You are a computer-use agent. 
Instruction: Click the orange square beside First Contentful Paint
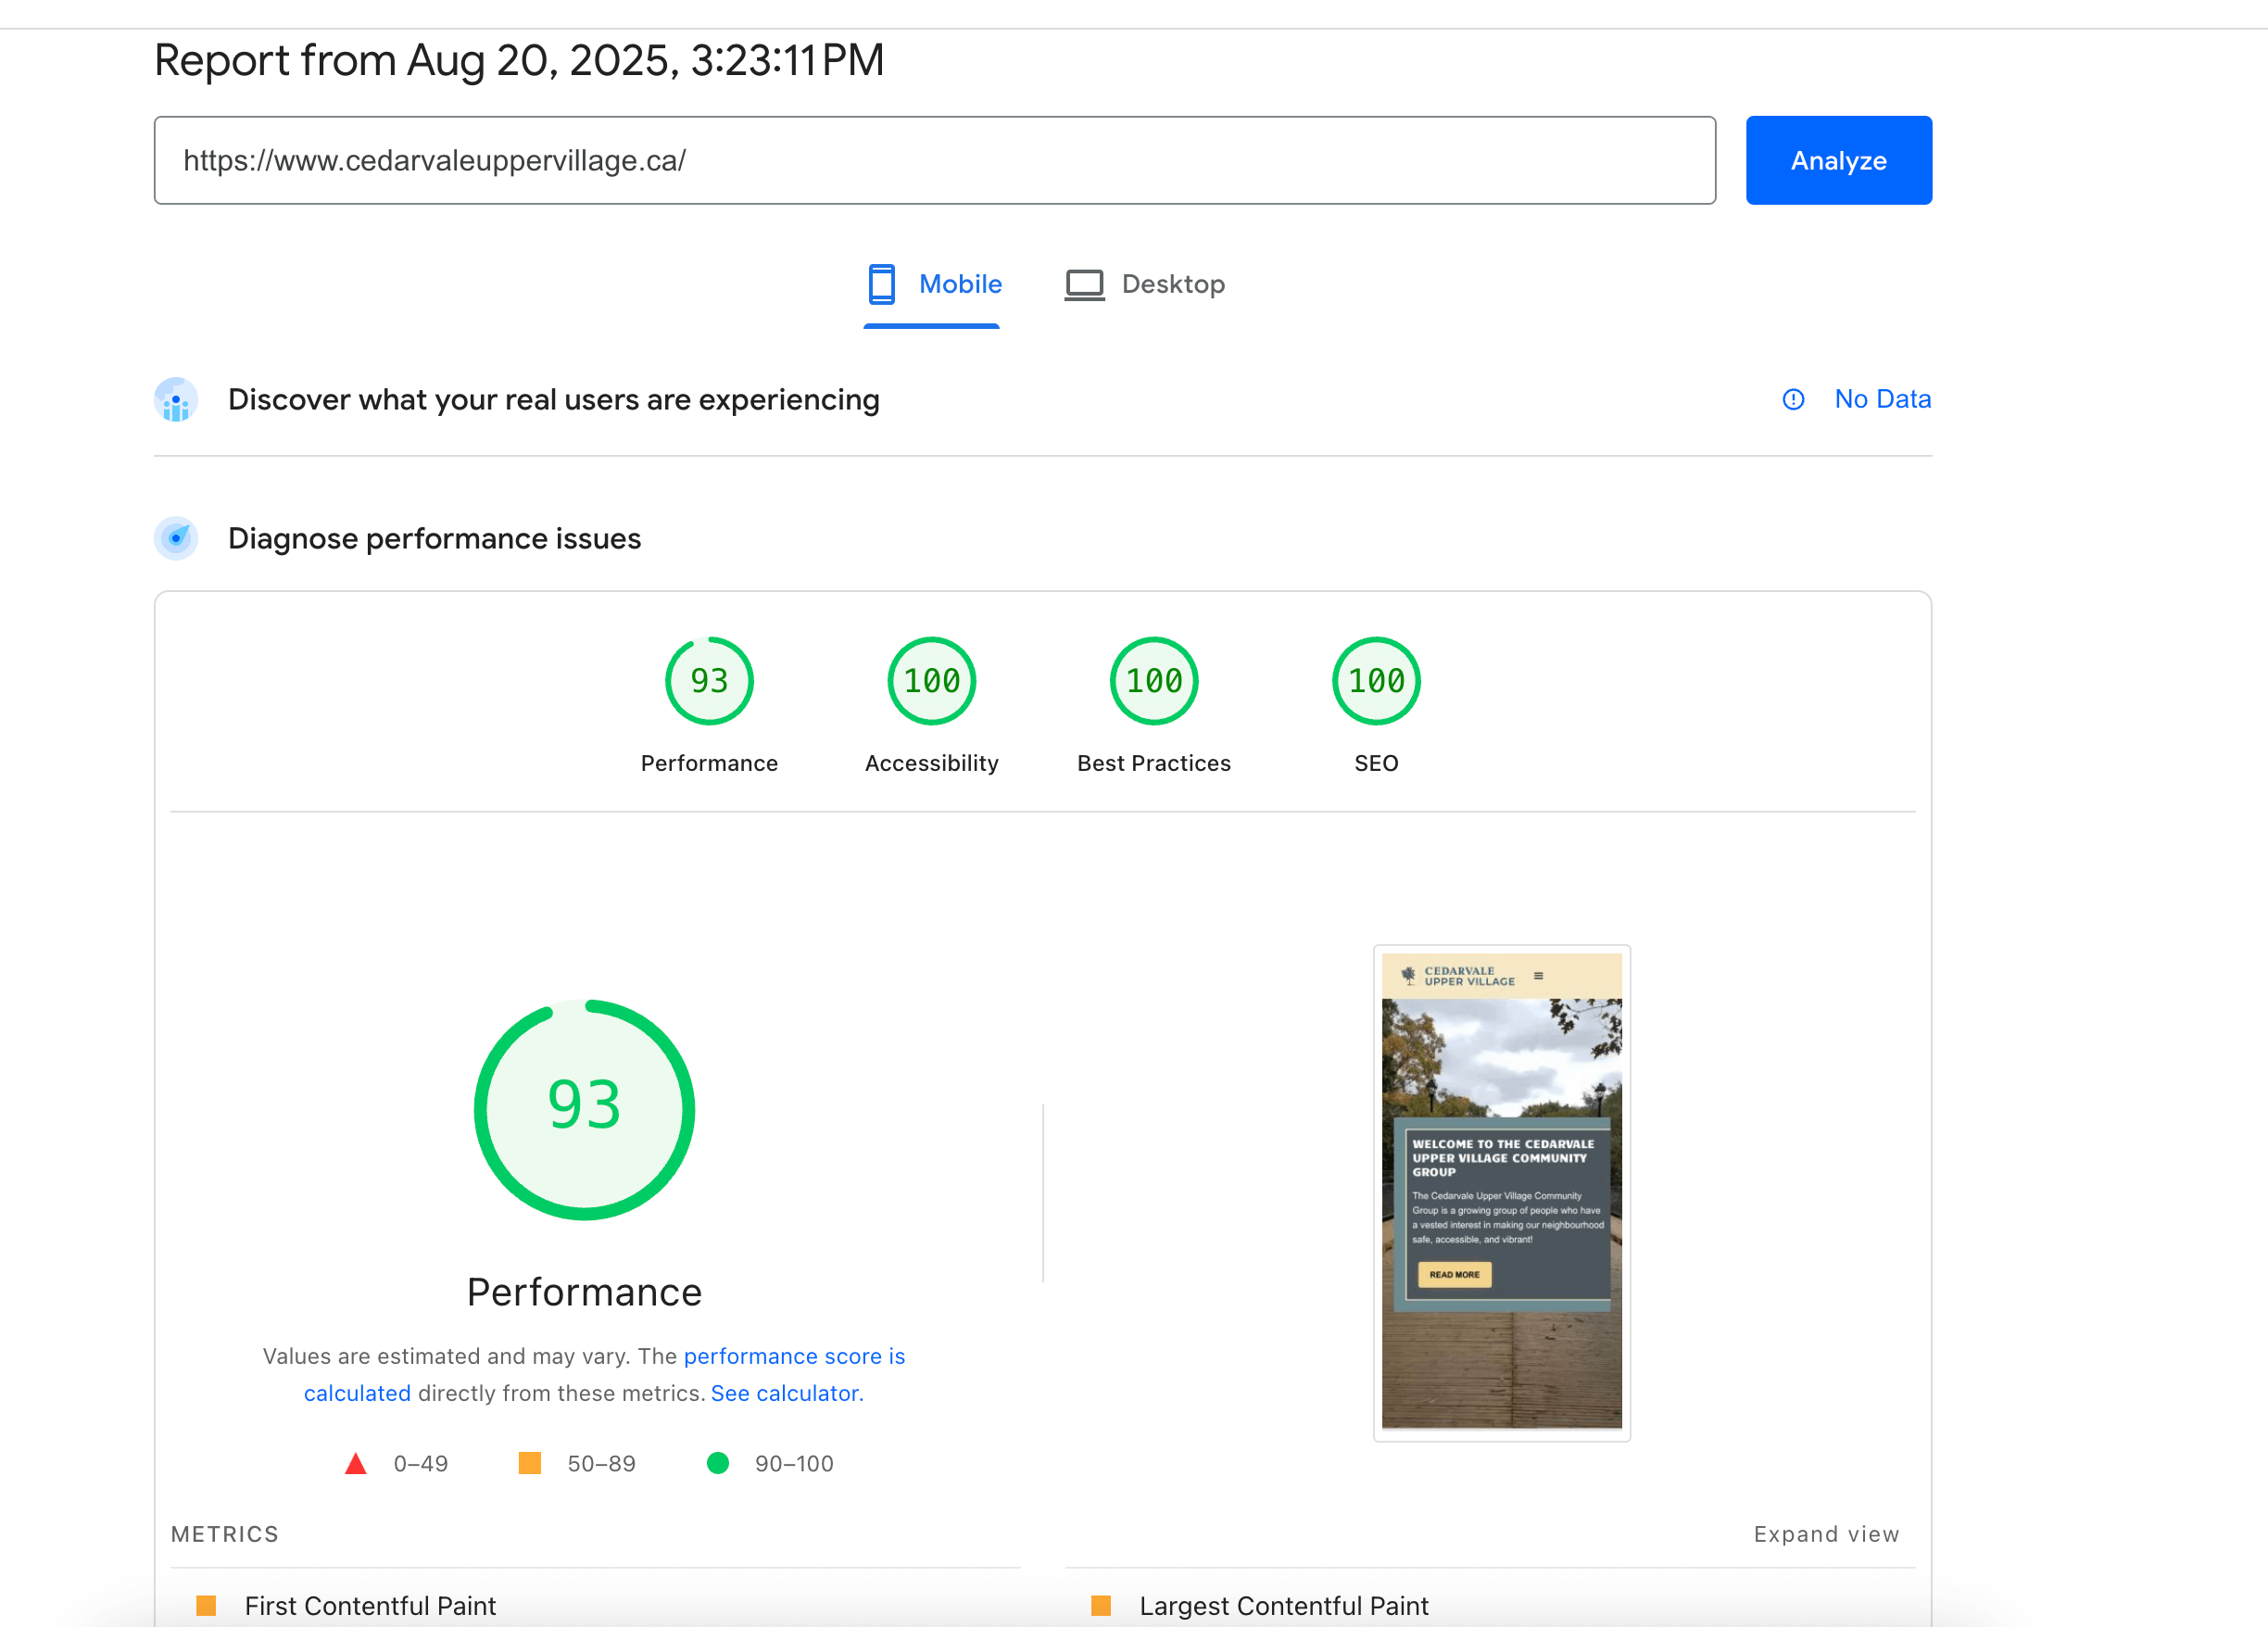click(206, 1605)
